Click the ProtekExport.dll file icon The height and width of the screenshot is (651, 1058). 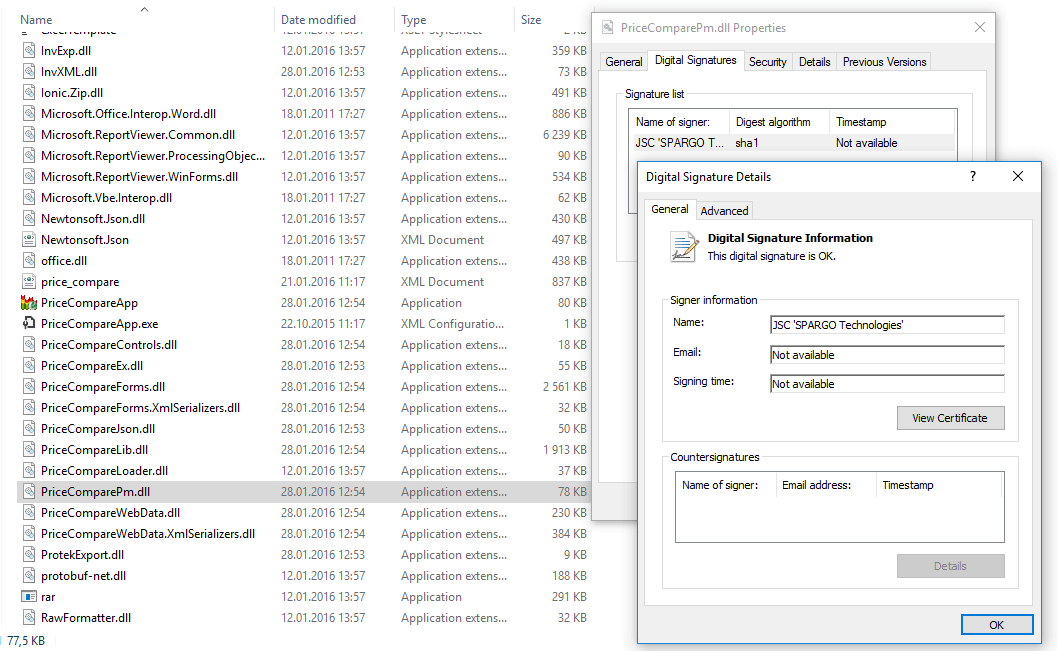[29, 555]
